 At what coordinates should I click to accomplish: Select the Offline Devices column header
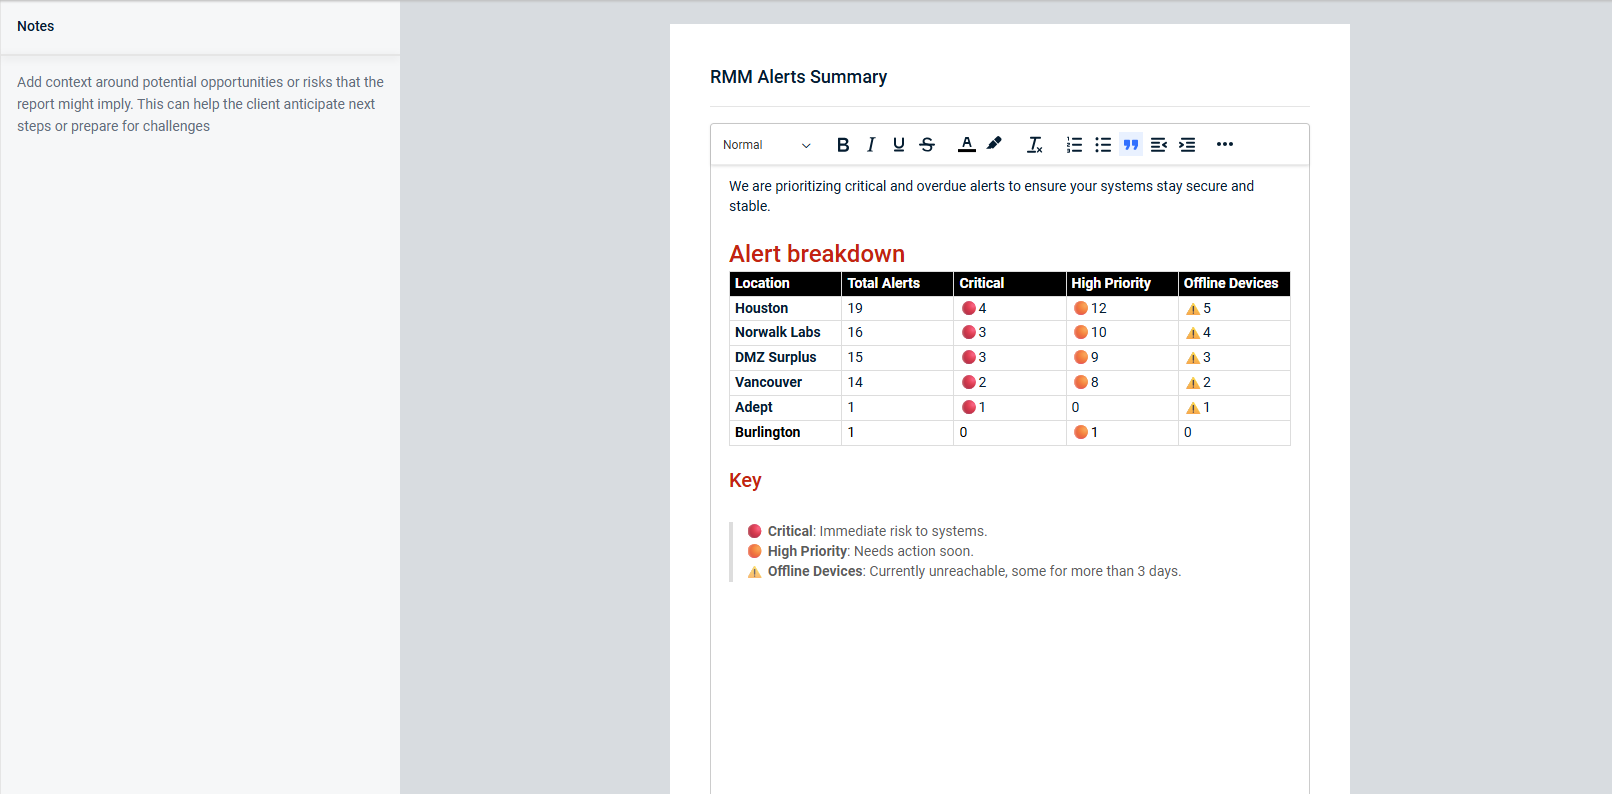(1231, 283)
